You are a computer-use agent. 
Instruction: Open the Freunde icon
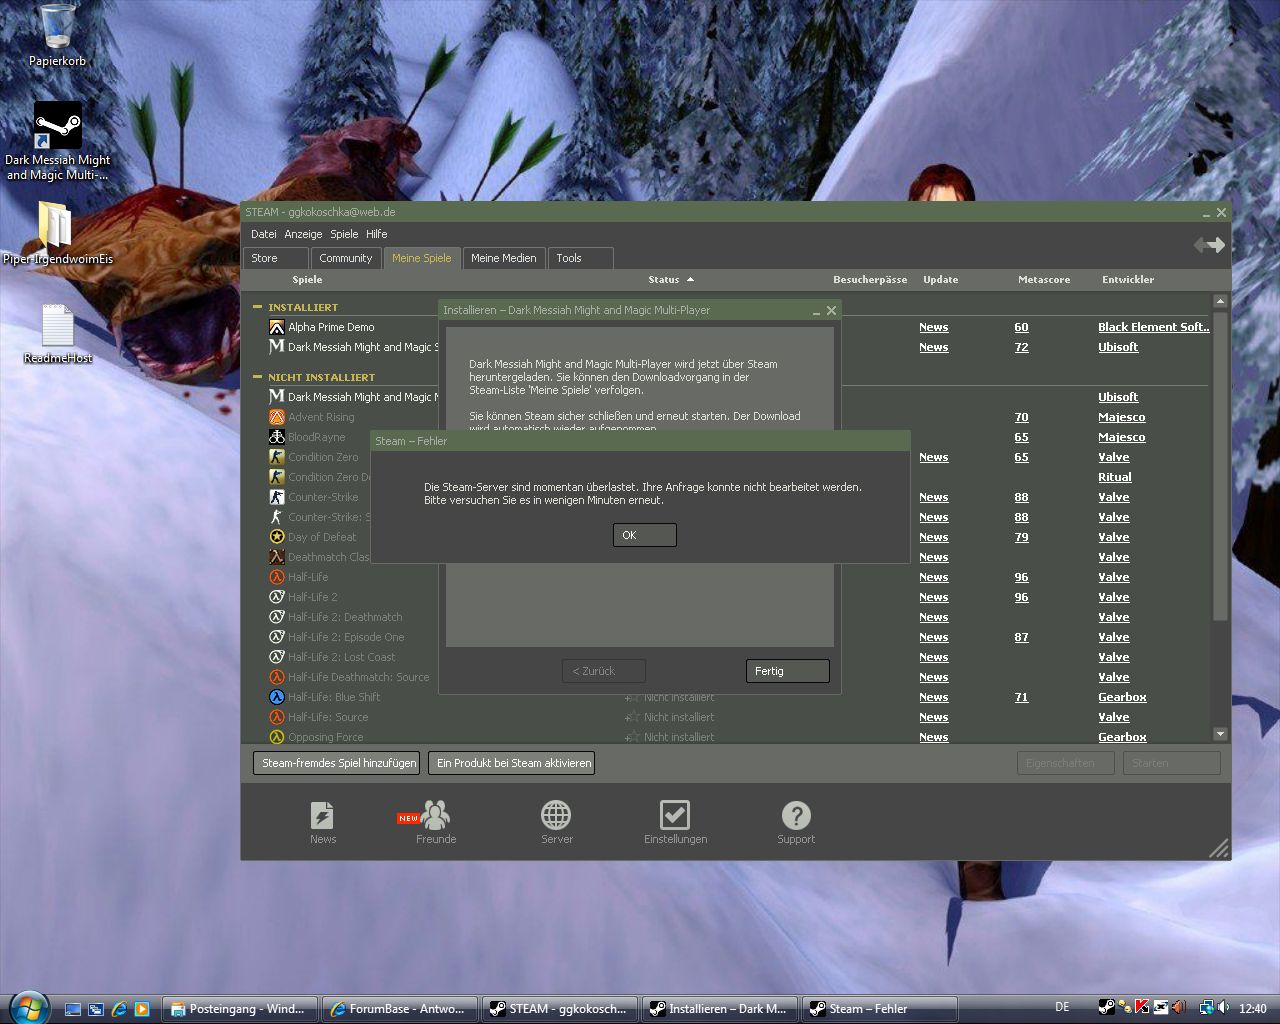point(435,822)
